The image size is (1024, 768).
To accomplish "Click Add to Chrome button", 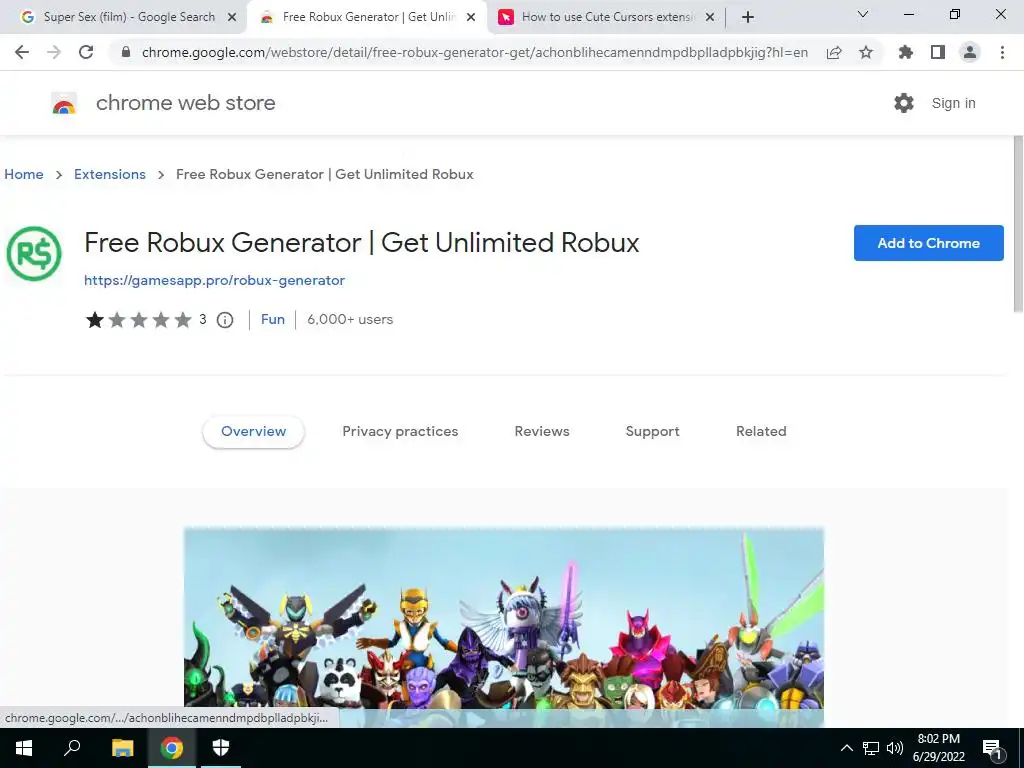I will pyautogui.click(x=928, y=243).
